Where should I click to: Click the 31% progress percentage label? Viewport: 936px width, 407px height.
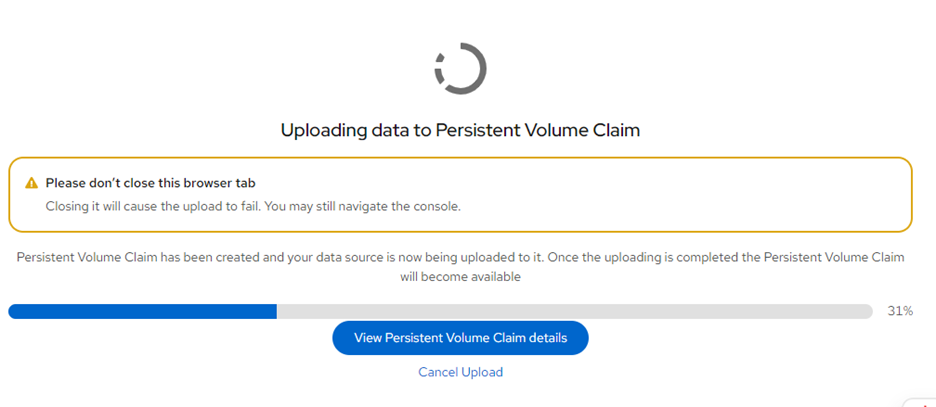(900, 311)
